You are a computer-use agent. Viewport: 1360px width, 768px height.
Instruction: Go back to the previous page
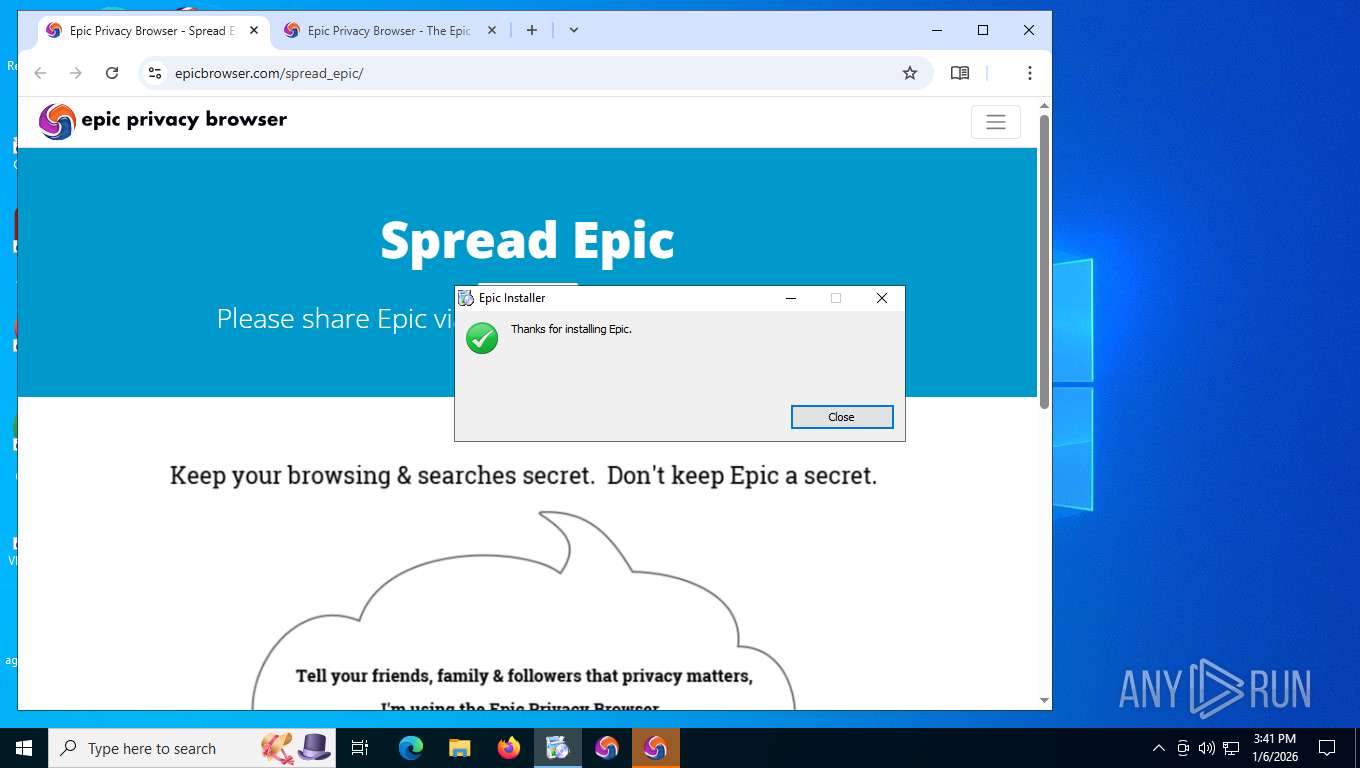40,73
